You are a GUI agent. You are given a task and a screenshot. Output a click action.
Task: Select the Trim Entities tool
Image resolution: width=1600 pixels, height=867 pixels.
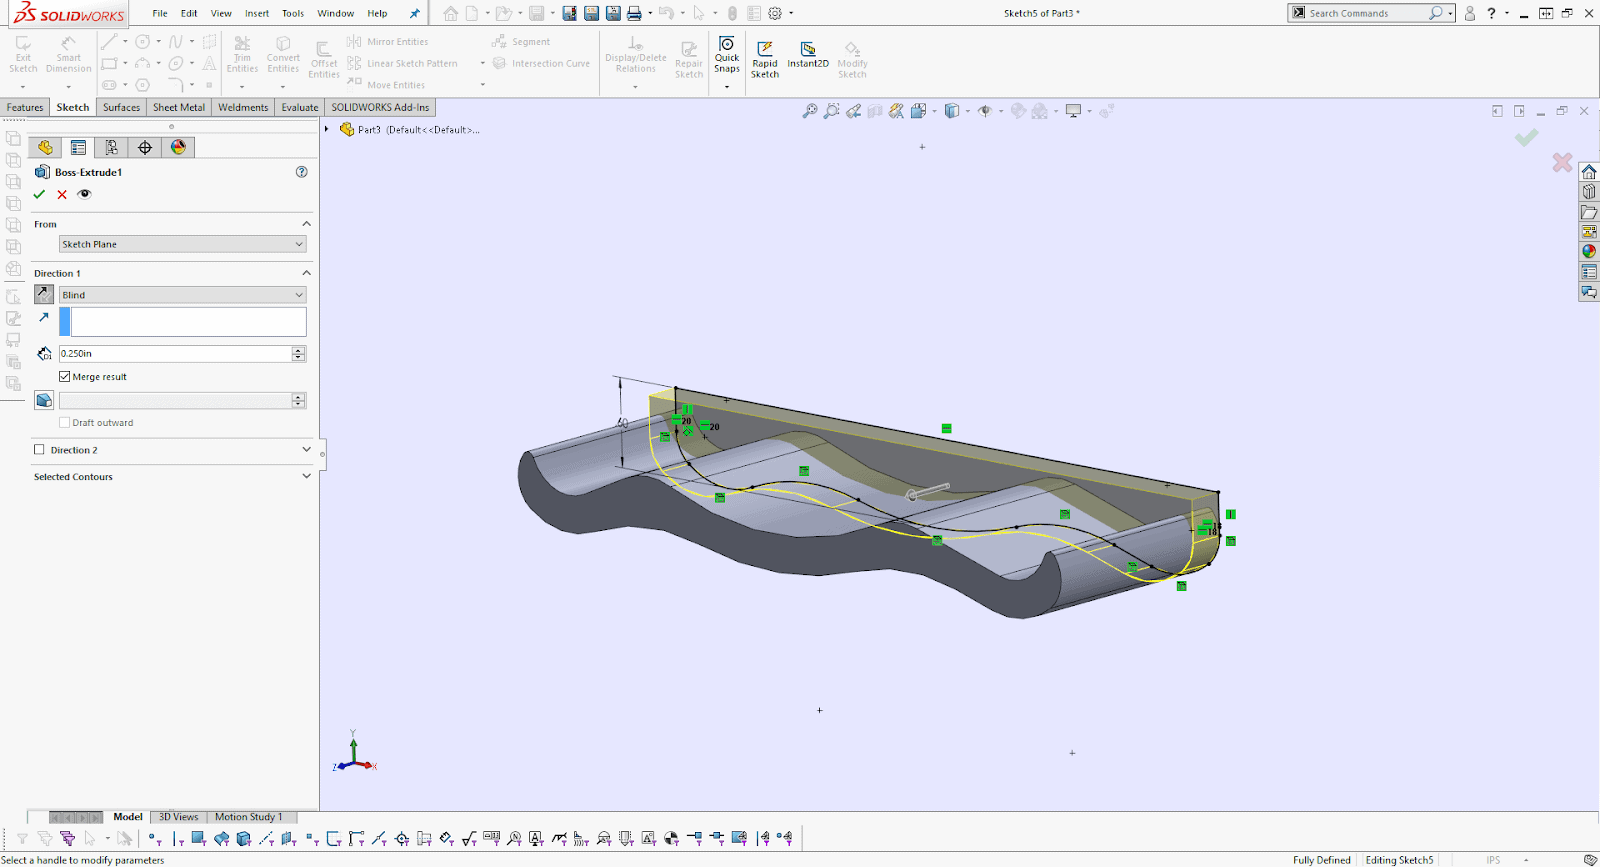click(242, 55)
